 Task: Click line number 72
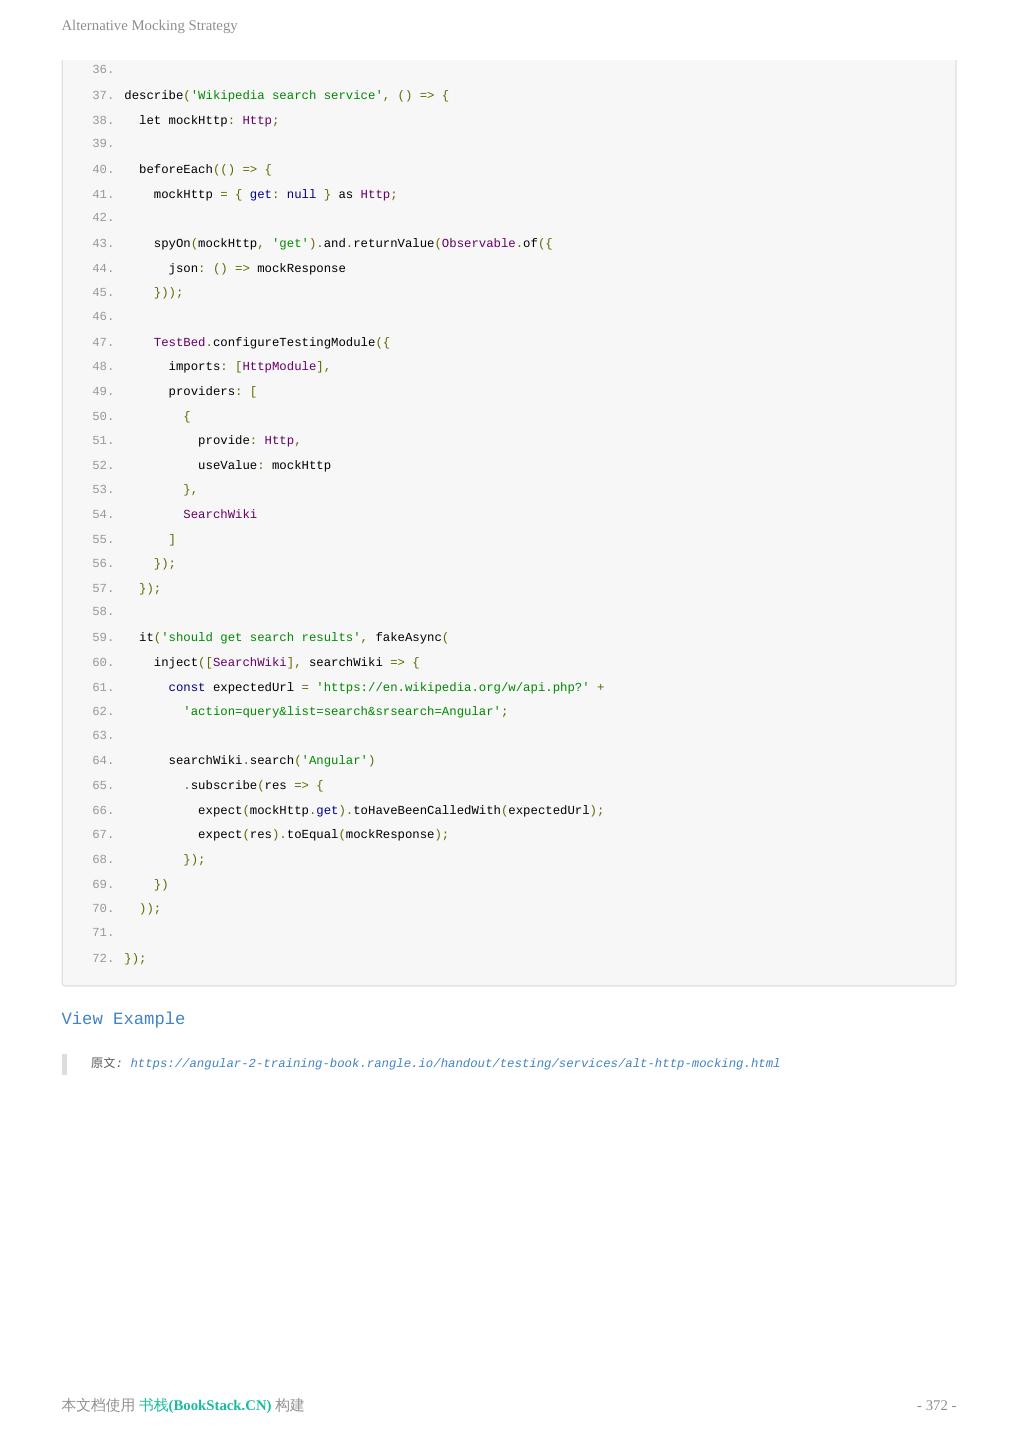click(101, 958)
